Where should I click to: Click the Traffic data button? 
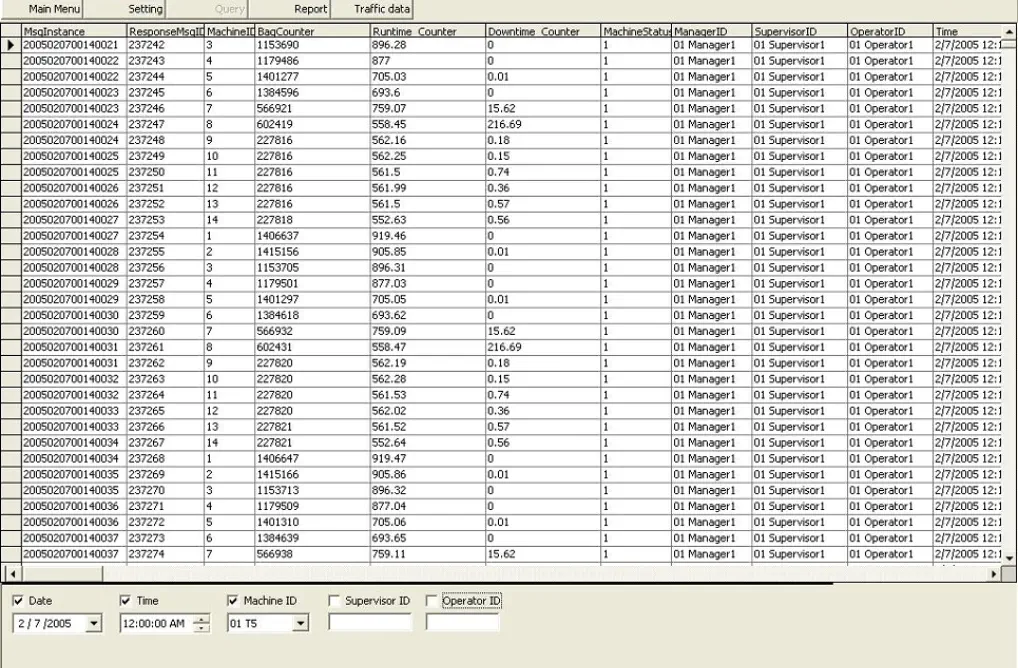tap(382, 9)
